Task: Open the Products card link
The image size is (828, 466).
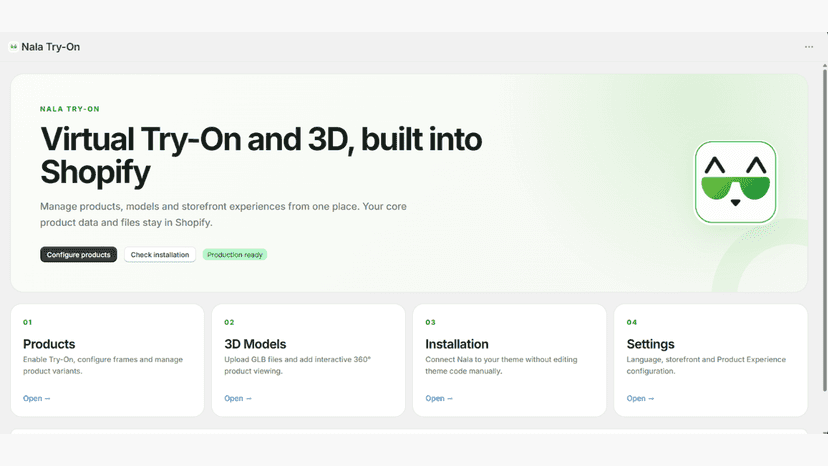Action: (x=36, y=398)
